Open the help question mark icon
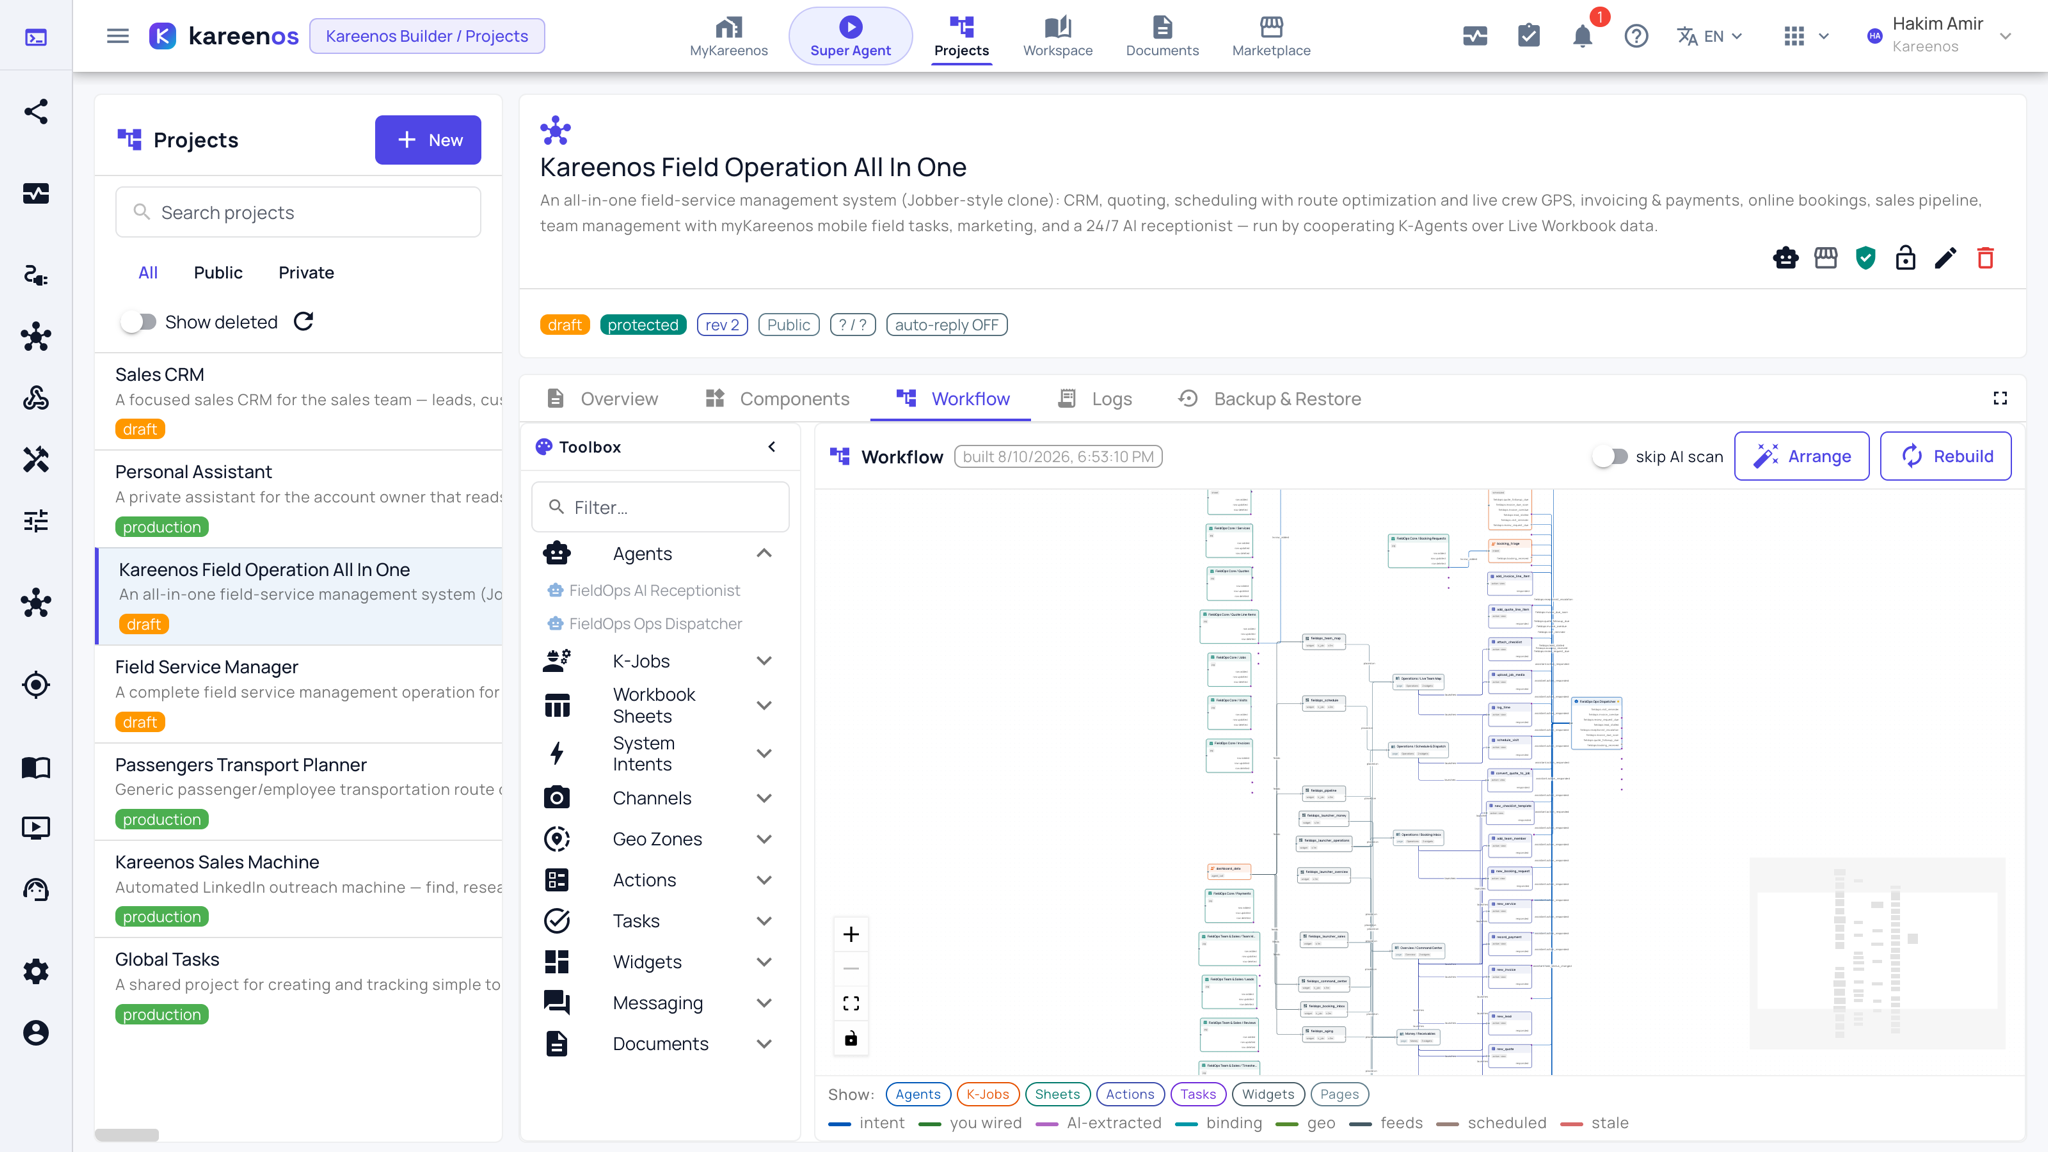Image resolution: width=2048 pixels, height=1152 pixels. click(x=1636, y=36)
